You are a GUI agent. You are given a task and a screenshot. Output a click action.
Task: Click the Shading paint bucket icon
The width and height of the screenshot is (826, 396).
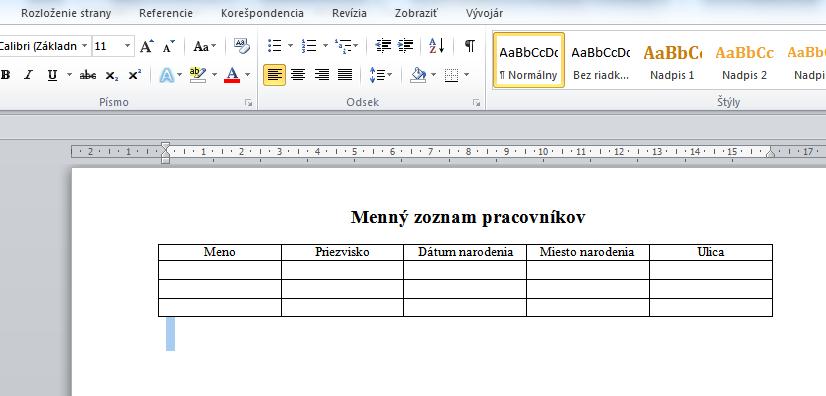click(x=418, y=75)
